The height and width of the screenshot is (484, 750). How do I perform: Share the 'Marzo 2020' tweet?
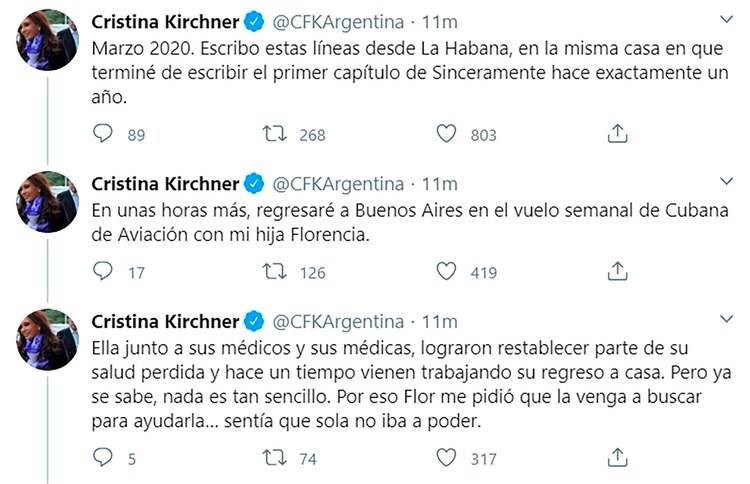(618, 134)
